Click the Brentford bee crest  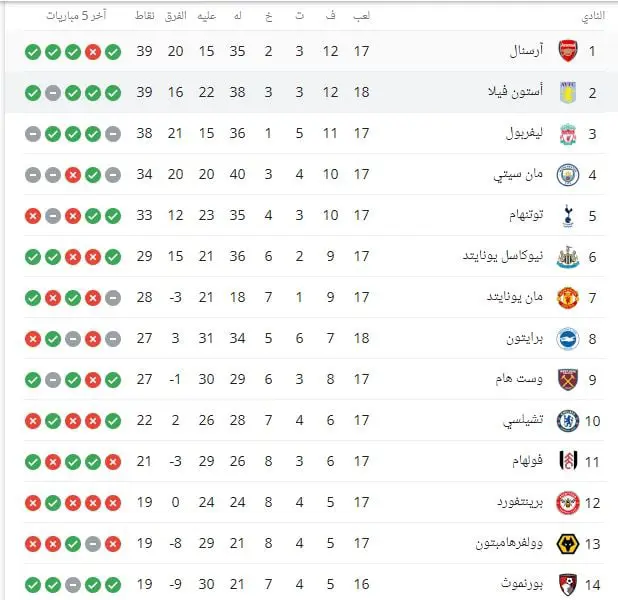click(568, 503)
